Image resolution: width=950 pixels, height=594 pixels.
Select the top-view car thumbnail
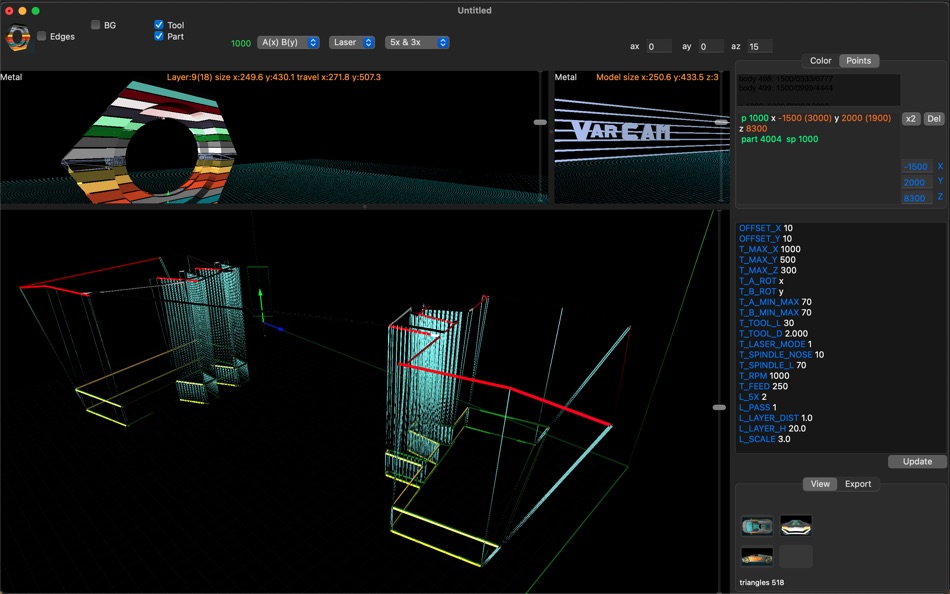(x=757, y=526)
